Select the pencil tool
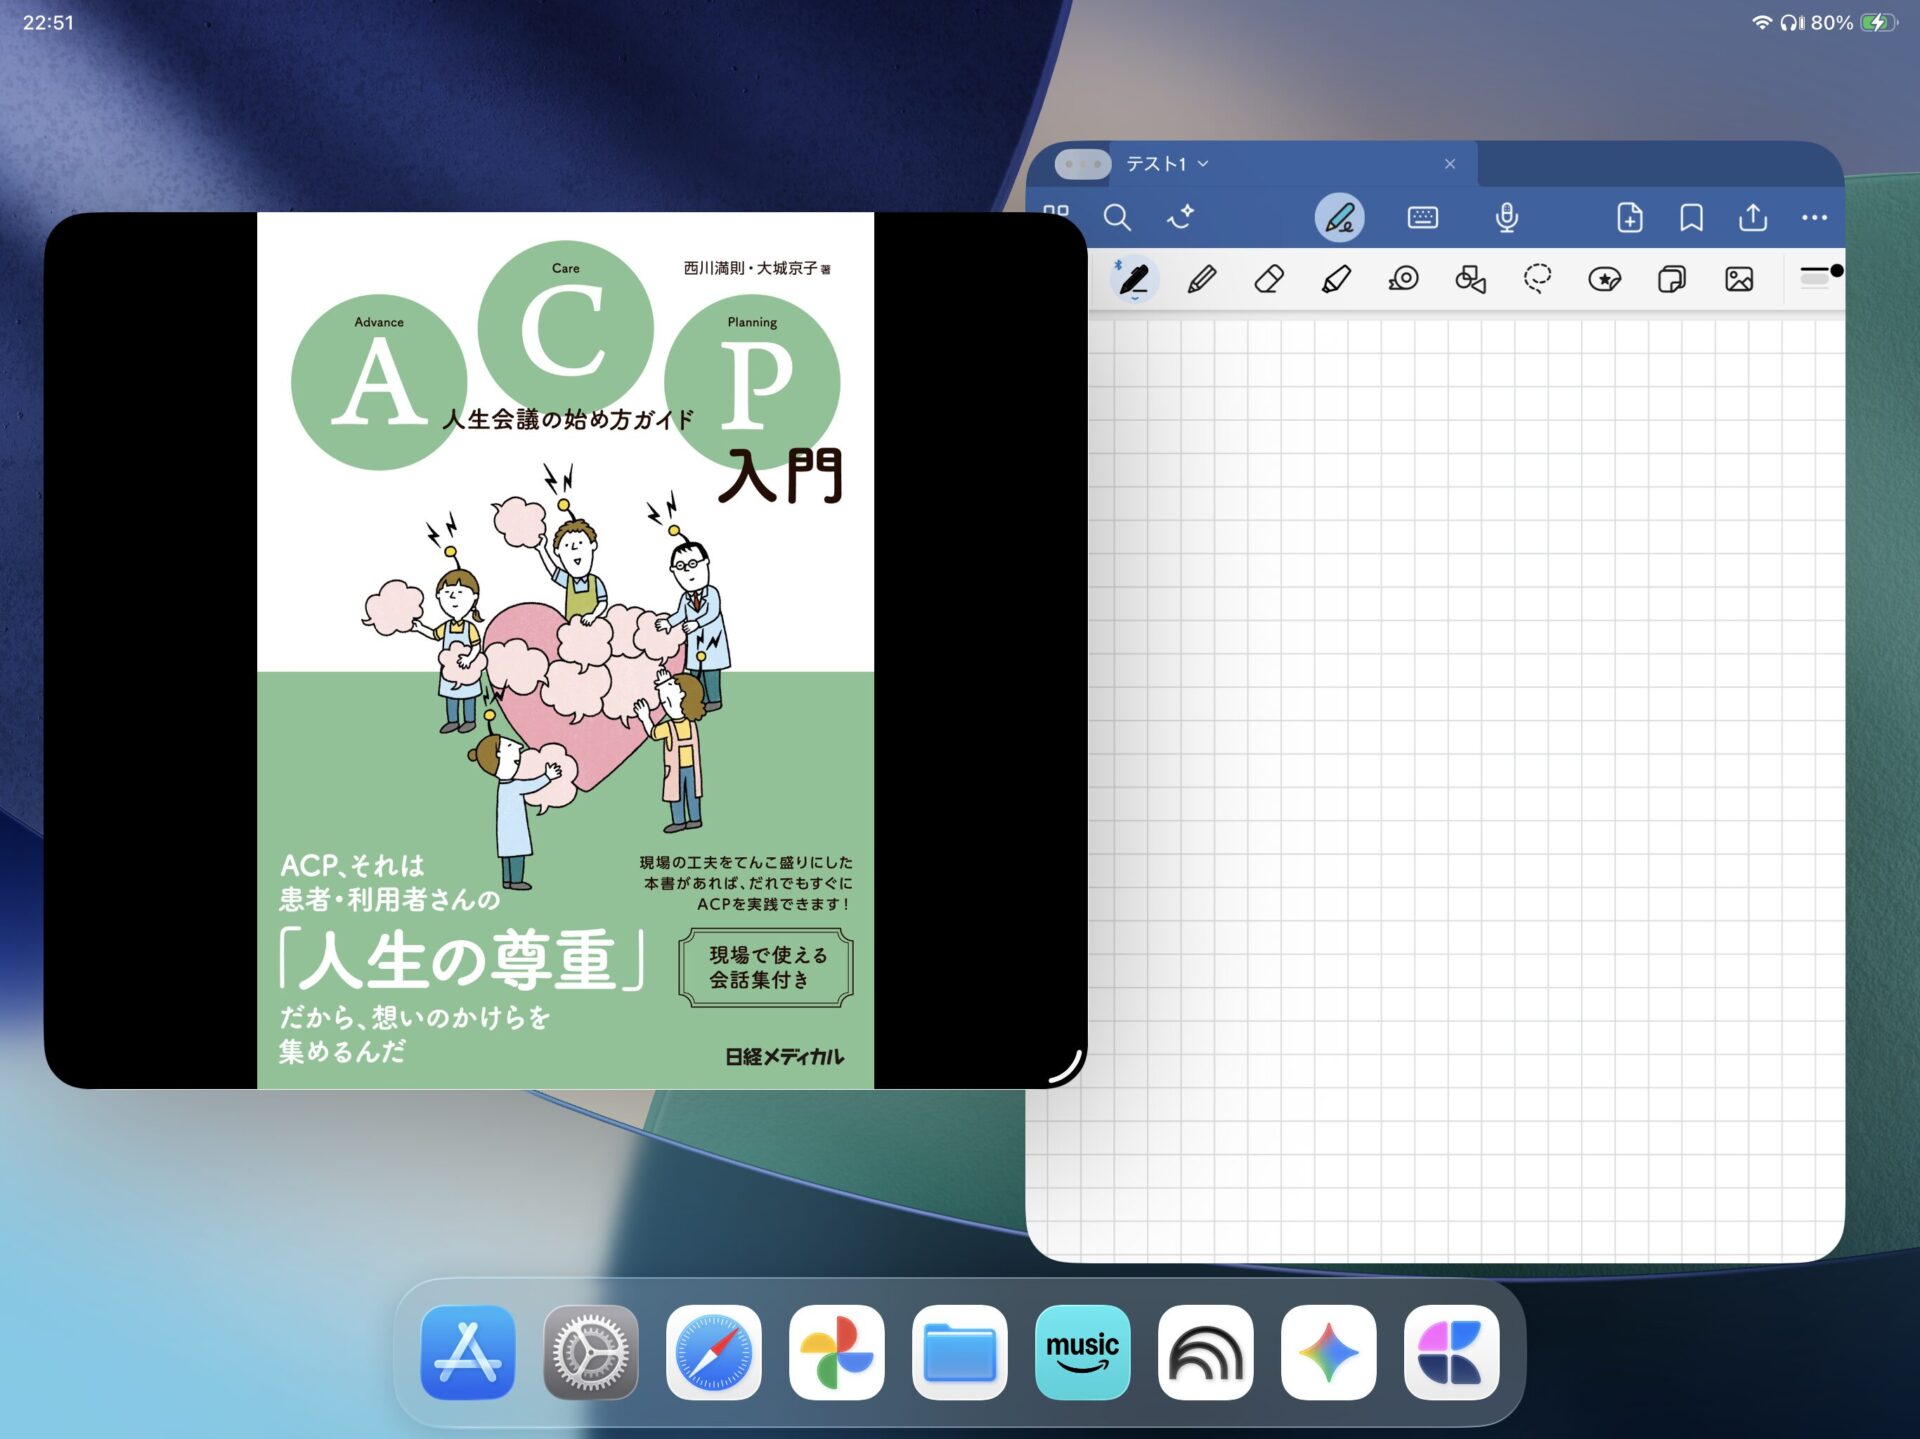The height and width of the screenshot is (1439, 1920). click(x=1201, y=279)
